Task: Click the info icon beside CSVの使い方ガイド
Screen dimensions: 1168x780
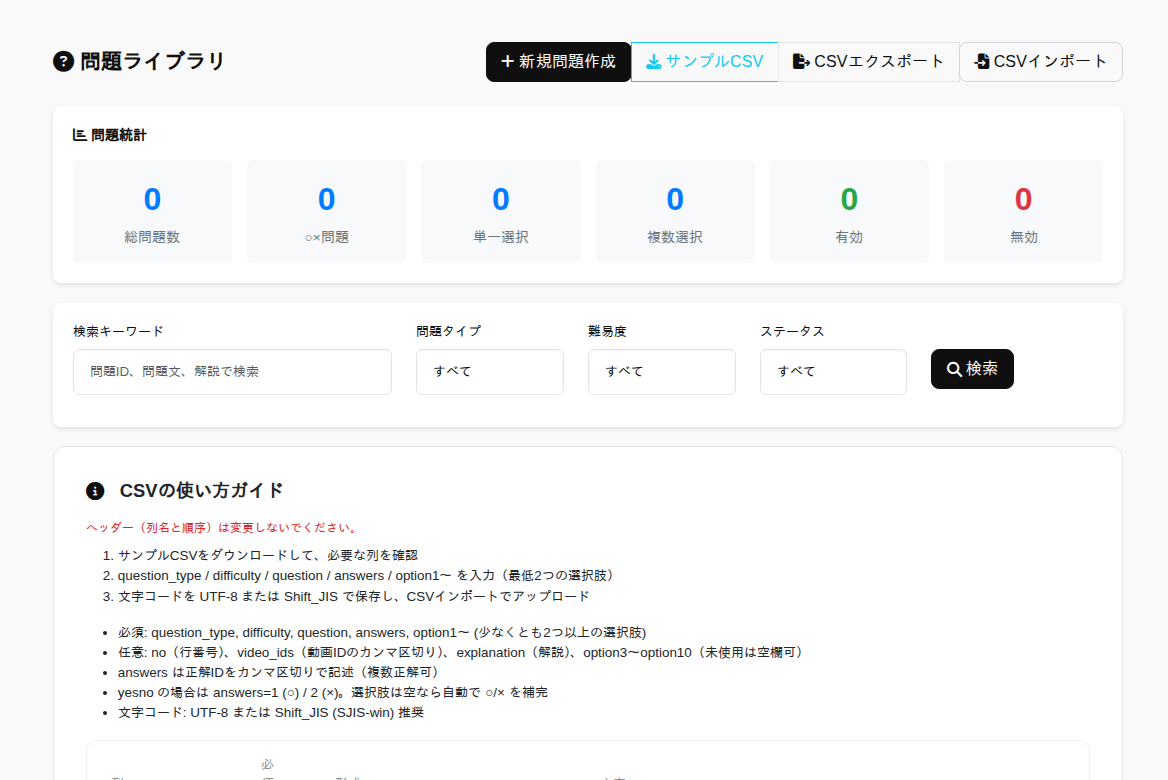Action: (95, 490)
